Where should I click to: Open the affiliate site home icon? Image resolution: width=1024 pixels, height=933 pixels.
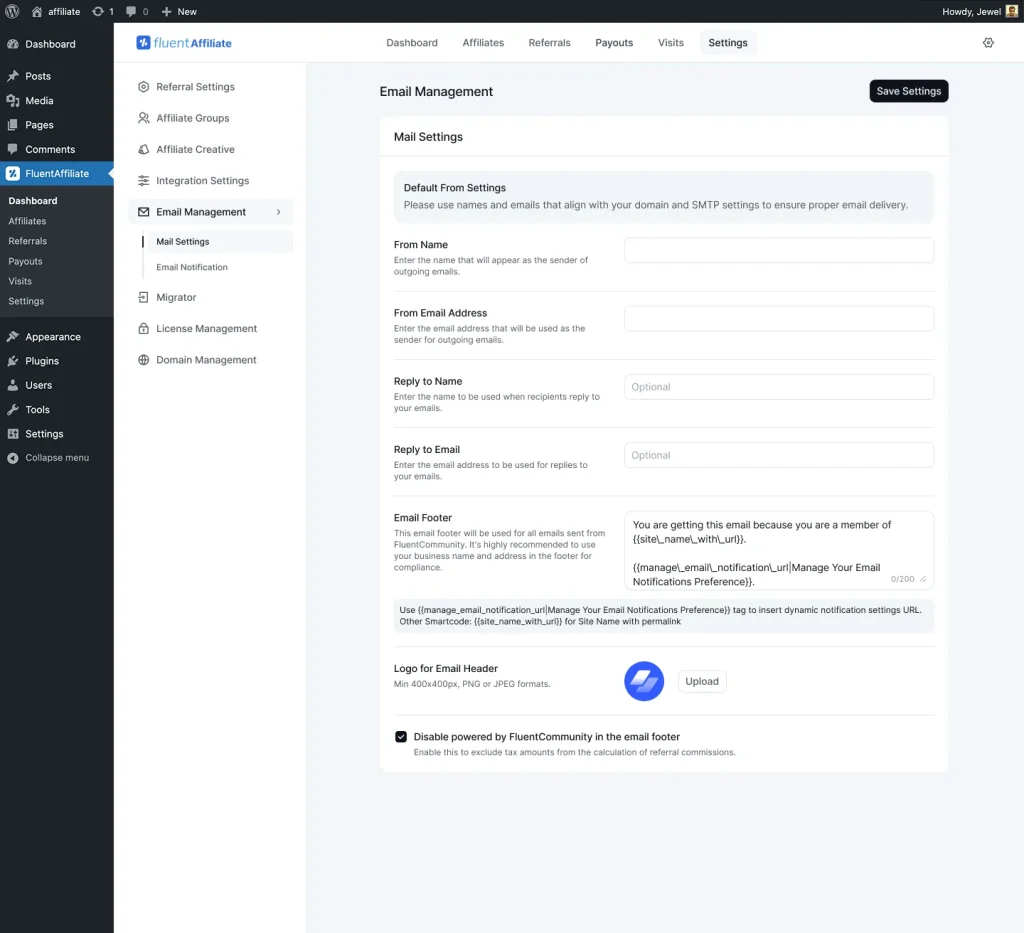37,11
